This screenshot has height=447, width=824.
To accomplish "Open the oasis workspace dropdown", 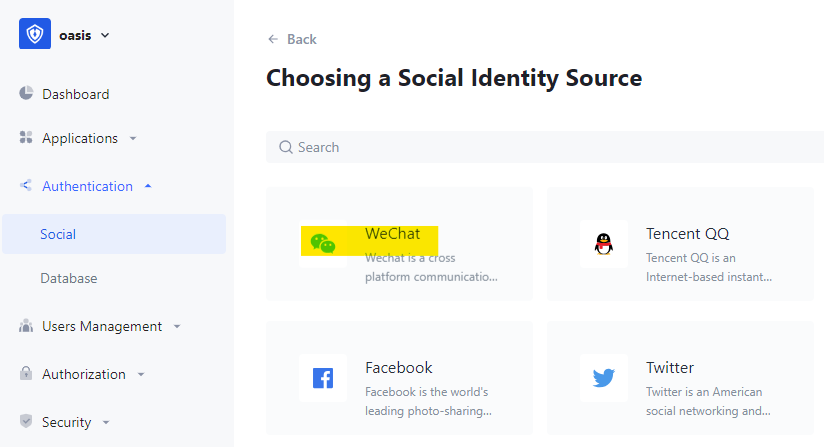I will click(x=105, y=35).
